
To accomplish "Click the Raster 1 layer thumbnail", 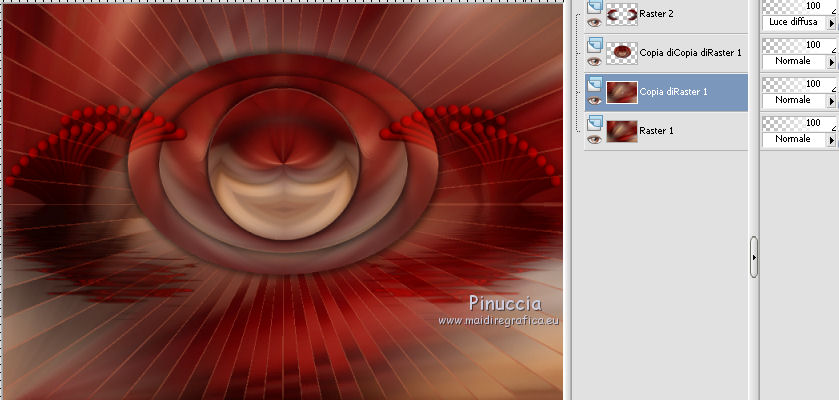I will pos(622,131).
